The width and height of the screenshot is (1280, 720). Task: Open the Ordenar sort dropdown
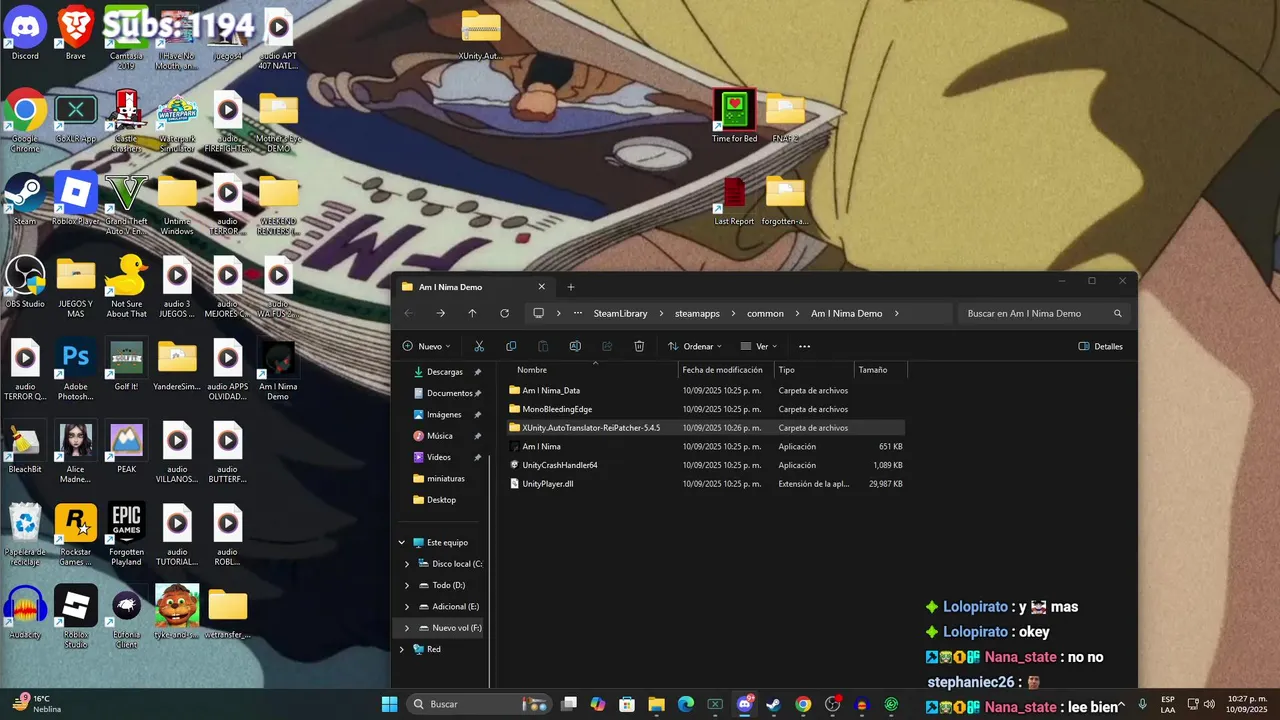click(x=694, y=346)
